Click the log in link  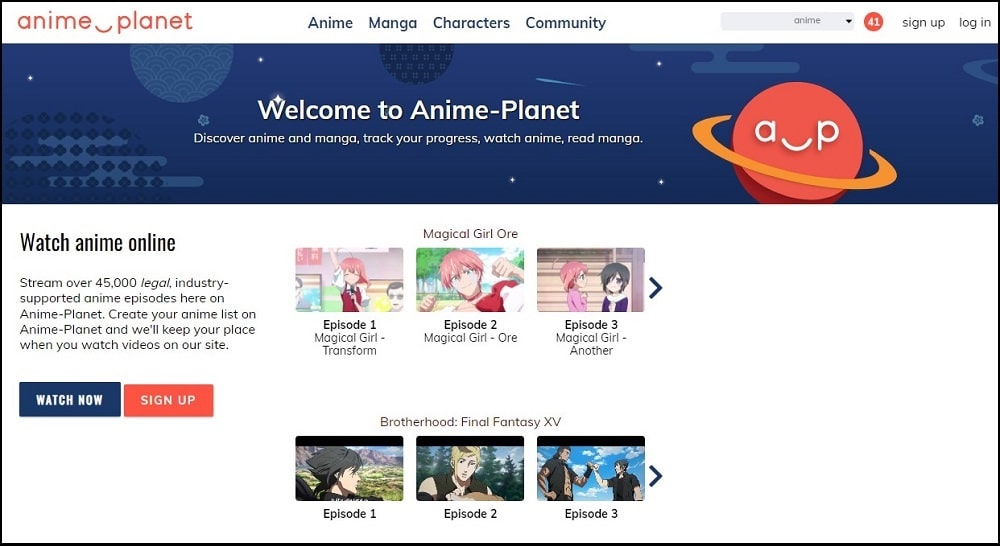(975, 22)
